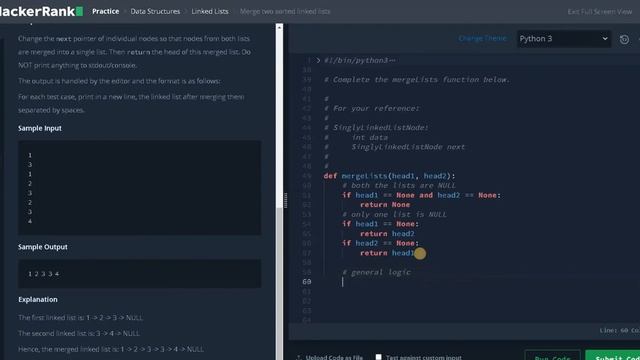The image size is (640, 360).
Task: Click Upload Code as File
Action: pyautogui.click(x=330, y=357)
